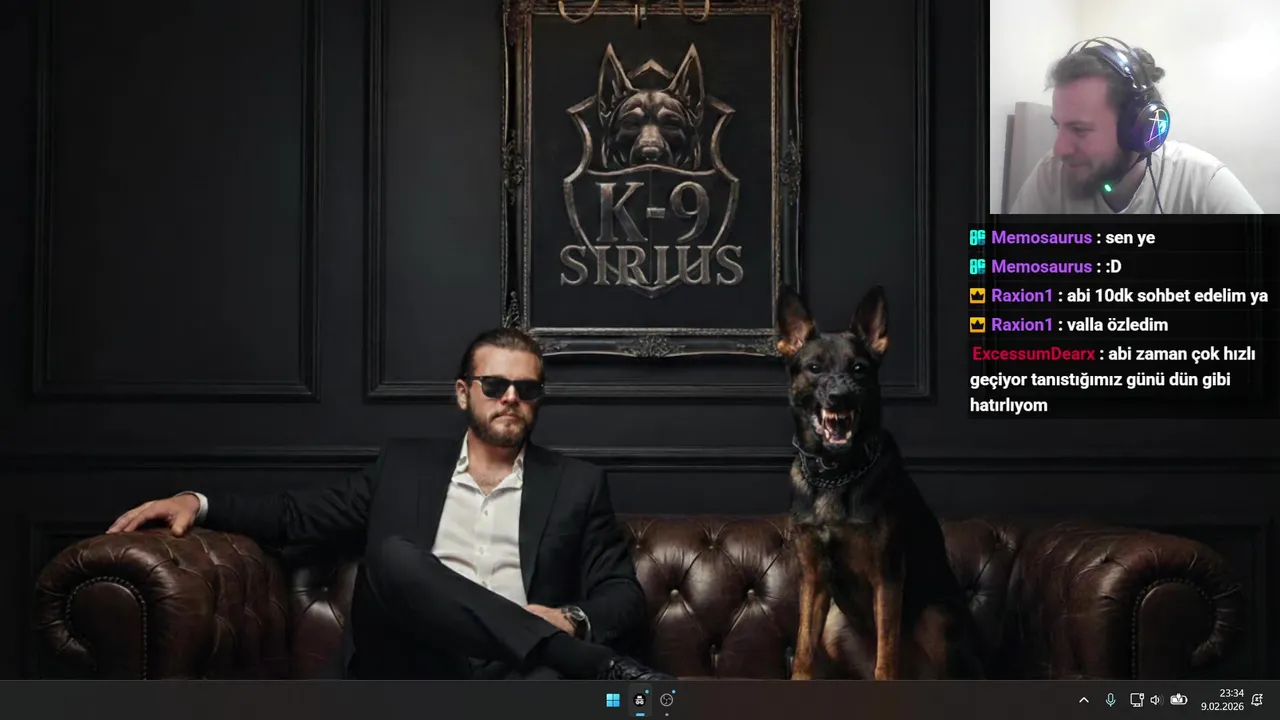Open the Windows Start menu
The width and height of the screenshot is (1280, 720).
click(613, 700)
